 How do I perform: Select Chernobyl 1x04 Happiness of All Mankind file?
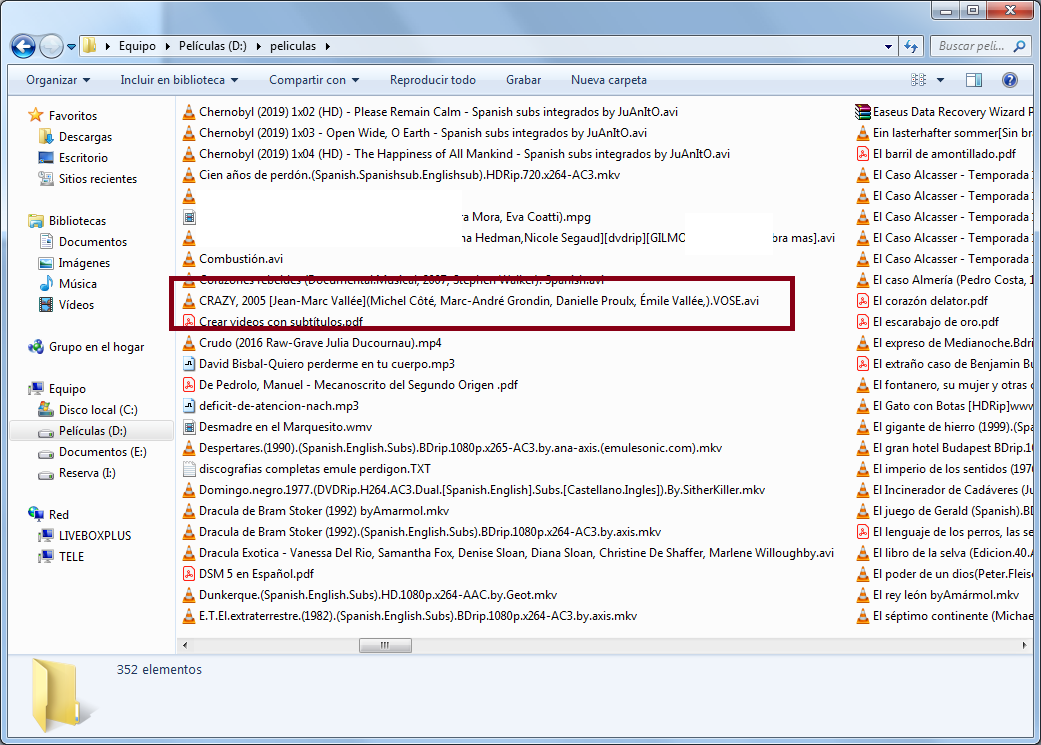click(464, 154)
